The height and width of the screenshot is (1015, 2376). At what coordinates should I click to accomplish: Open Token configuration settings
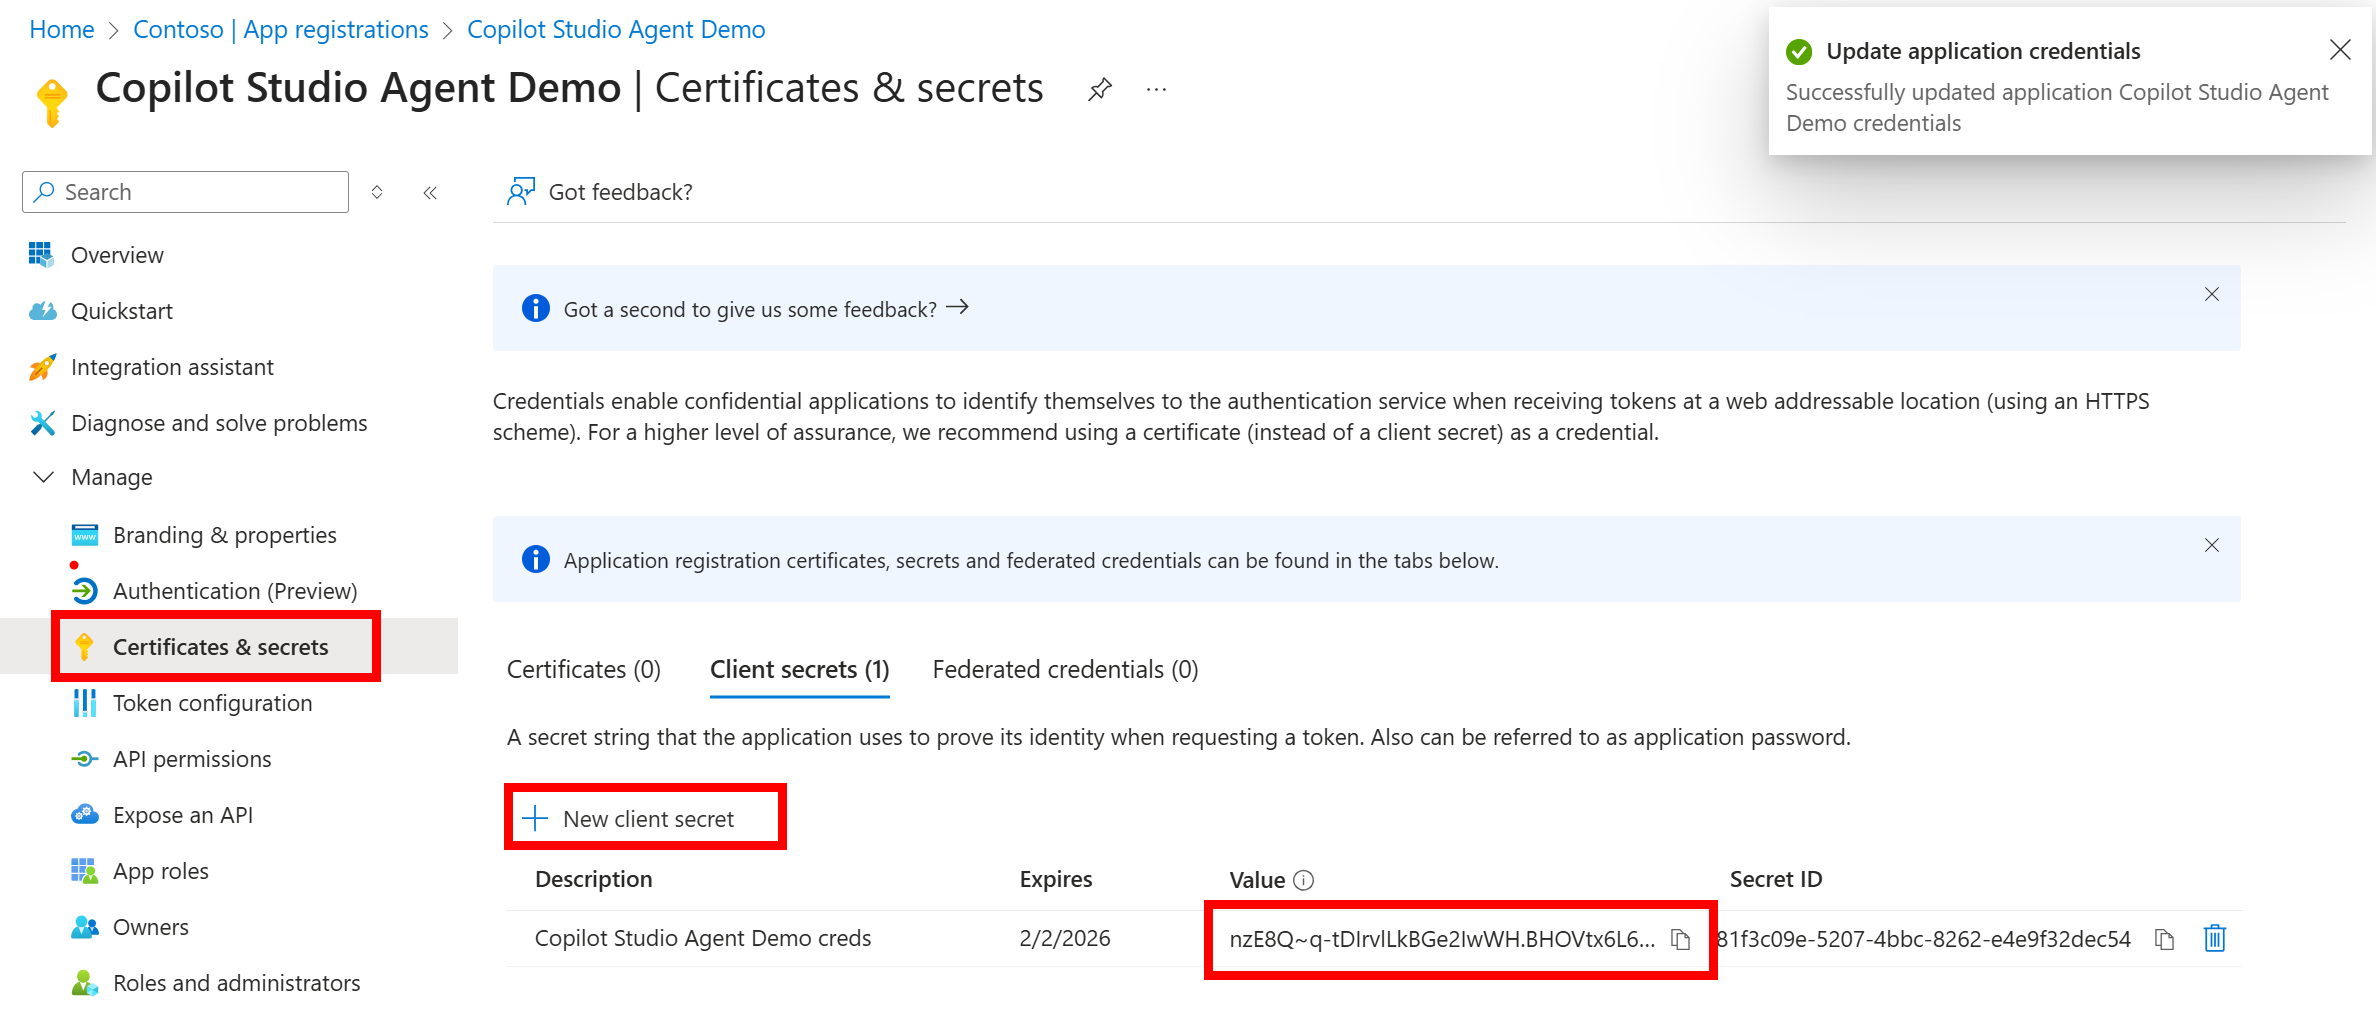pos(212,702)
